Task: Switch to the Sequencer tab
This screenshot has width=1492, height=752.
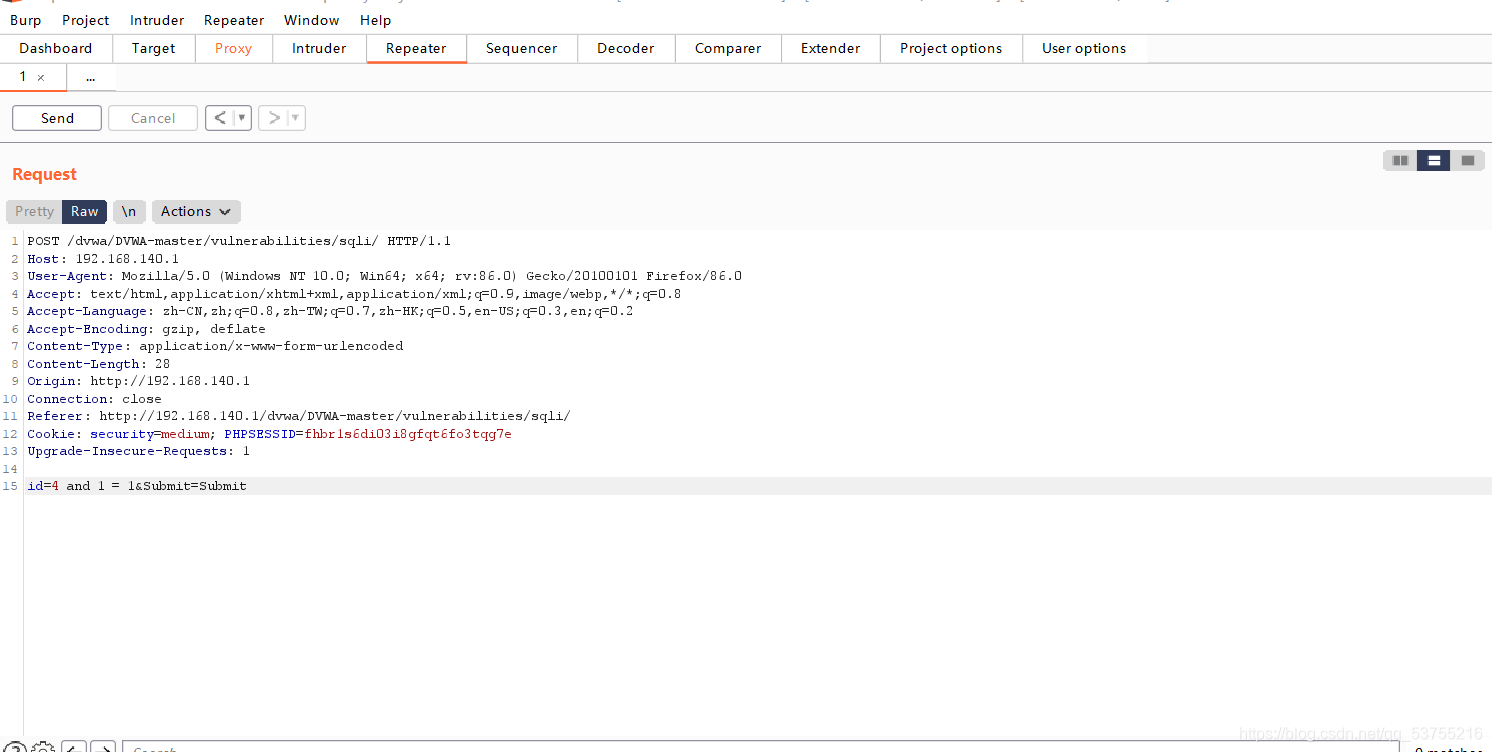Action: pyautogui.click(x=521, y=48)
